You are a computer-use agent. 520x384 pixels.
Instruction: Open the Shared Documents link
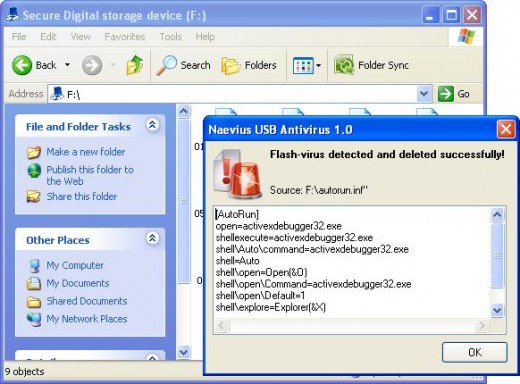(87, 301)
